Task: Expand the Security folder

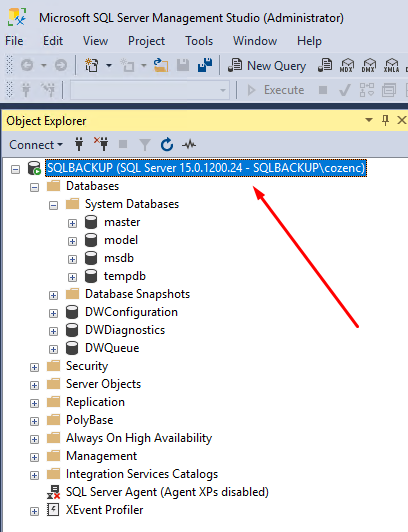Action: coord(34,367)
